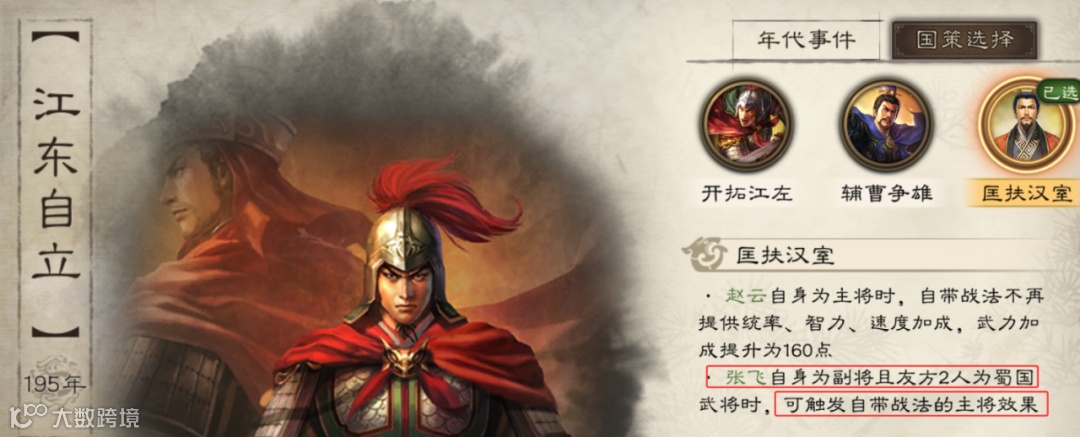Select the 国策选择 tab
The width and height of the screenshot is (1080, 437).
tap(964, 39)
